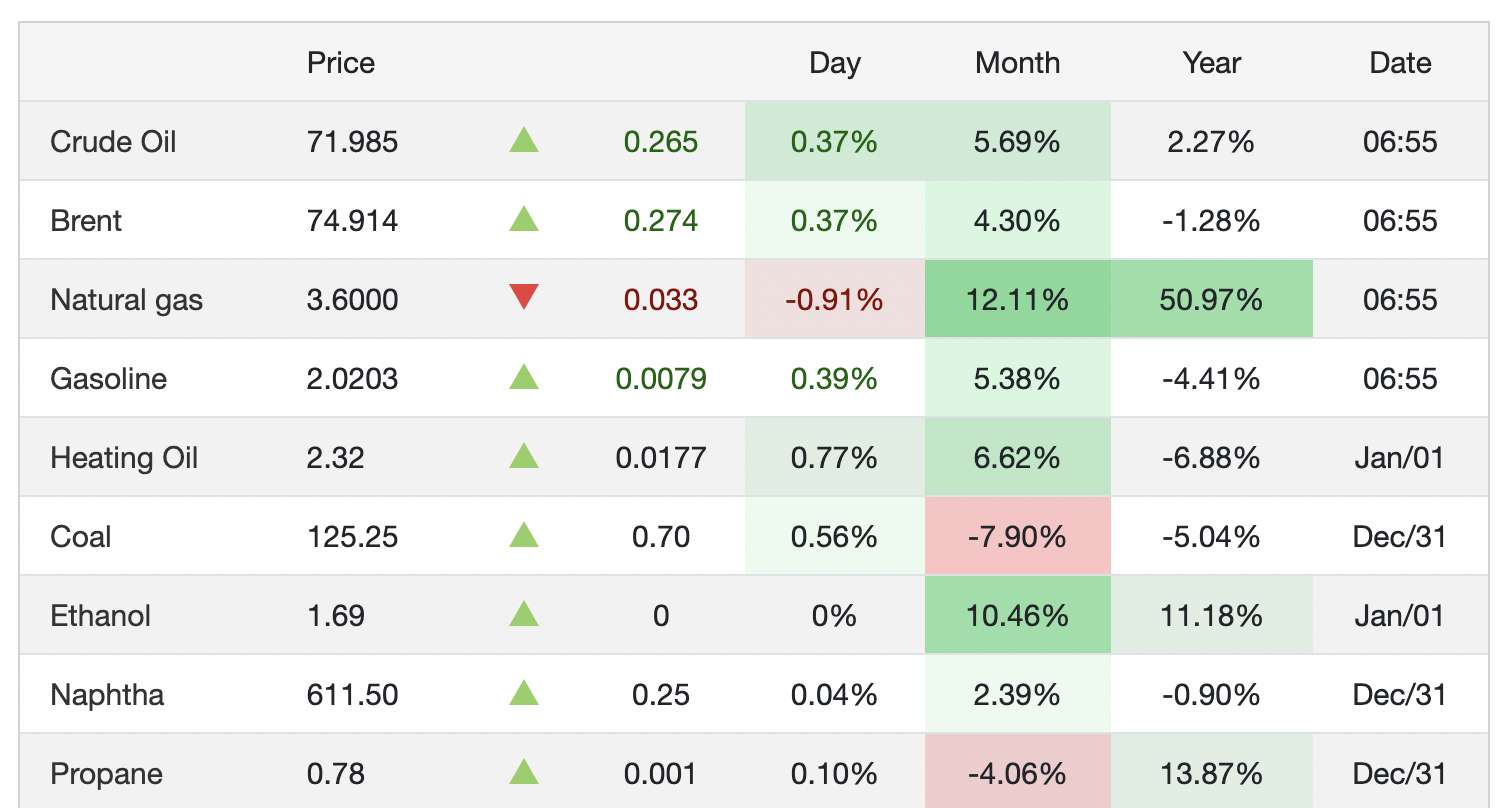Click the green up arrow in Naphtha row

pyautogui.click(x=524, y=692)
